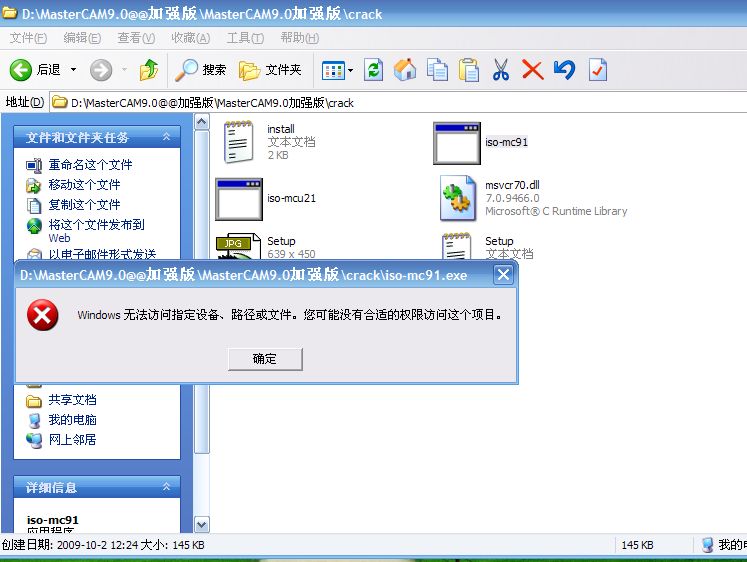
Task: Open 我的电脑 in Other Places
Action: pos(72,420)
